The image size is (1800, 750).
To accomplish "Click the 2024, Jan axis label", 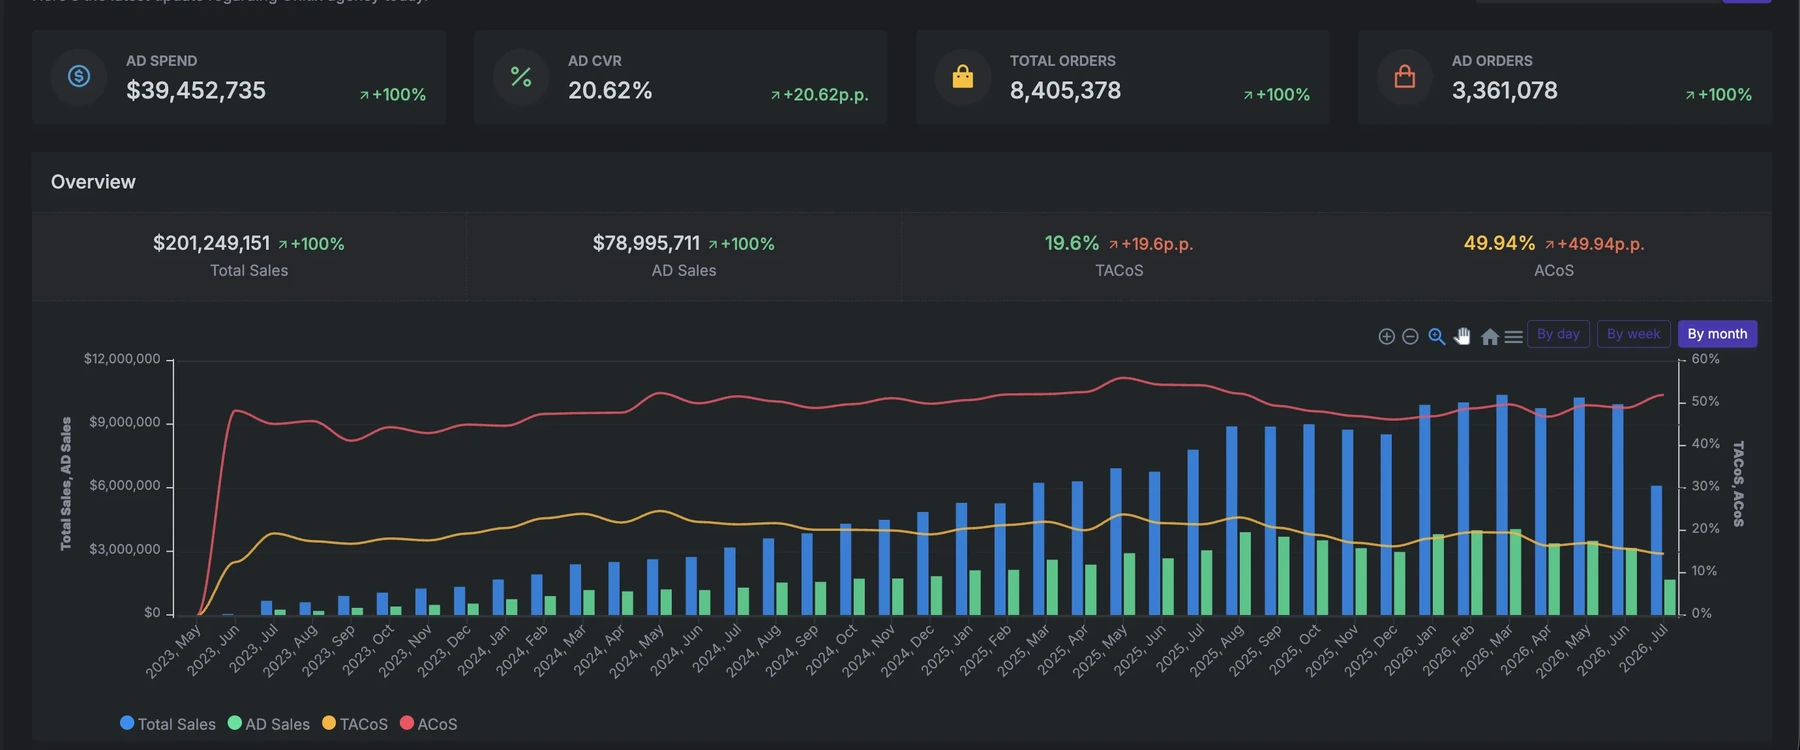I will (x=484, y=650).
